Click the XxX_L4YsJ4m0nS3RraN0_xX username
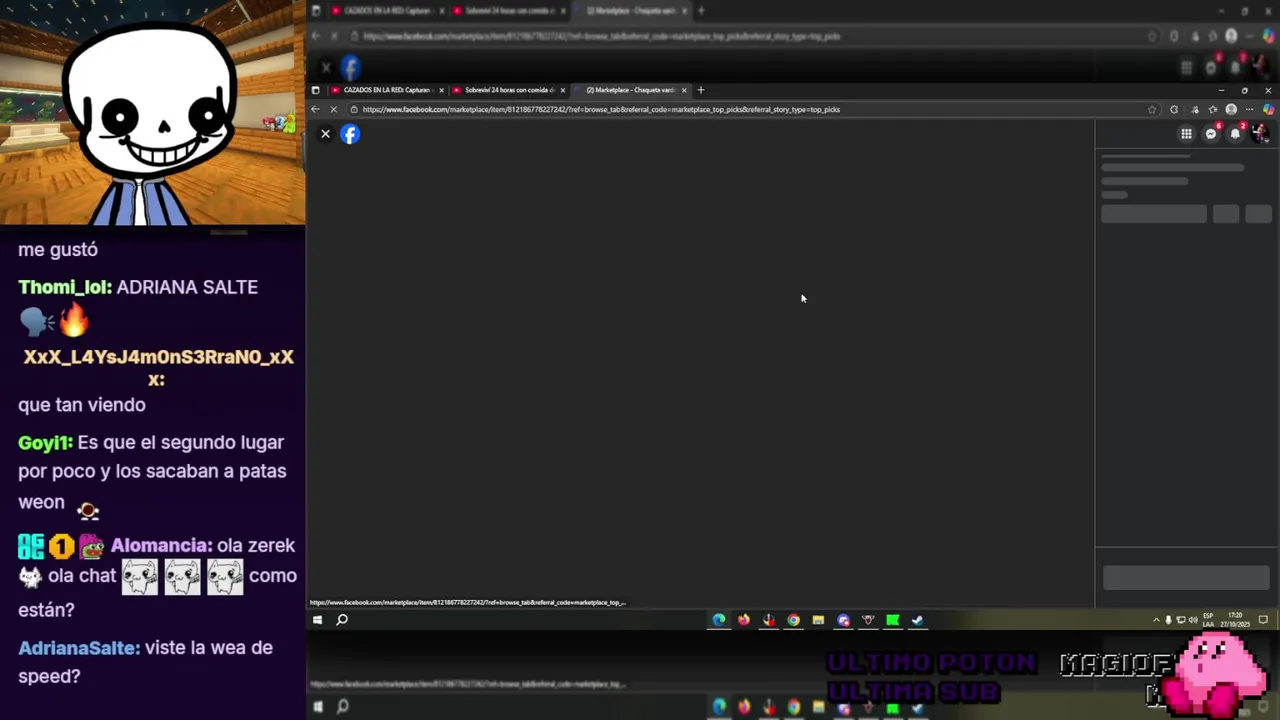This screenshot has height=720, width=1280. pos(158,367)
